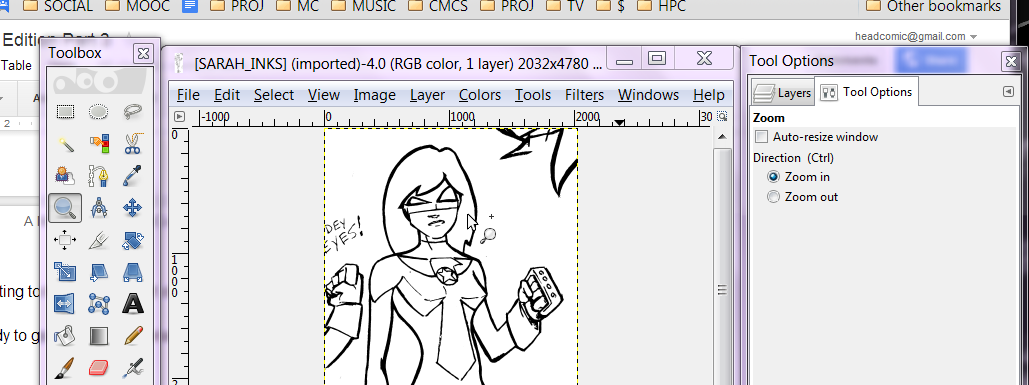This screenshot has width=1029, height=385.
Task: Choose the Free Select lasso tool
Action: [133, 112]
